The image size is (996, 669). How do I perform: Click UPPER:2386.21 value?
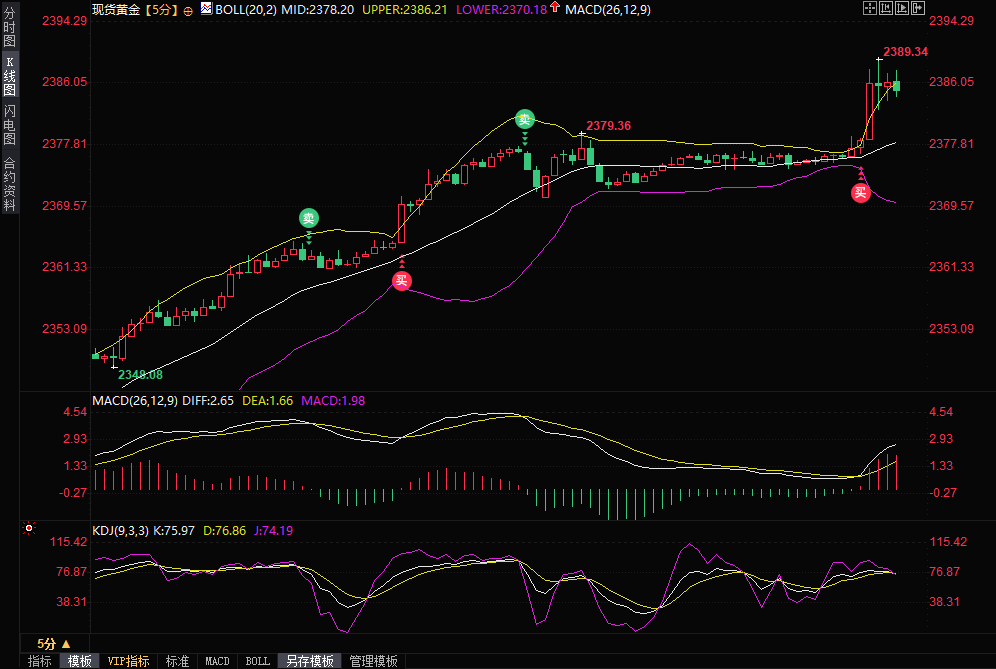coord(405,10)
